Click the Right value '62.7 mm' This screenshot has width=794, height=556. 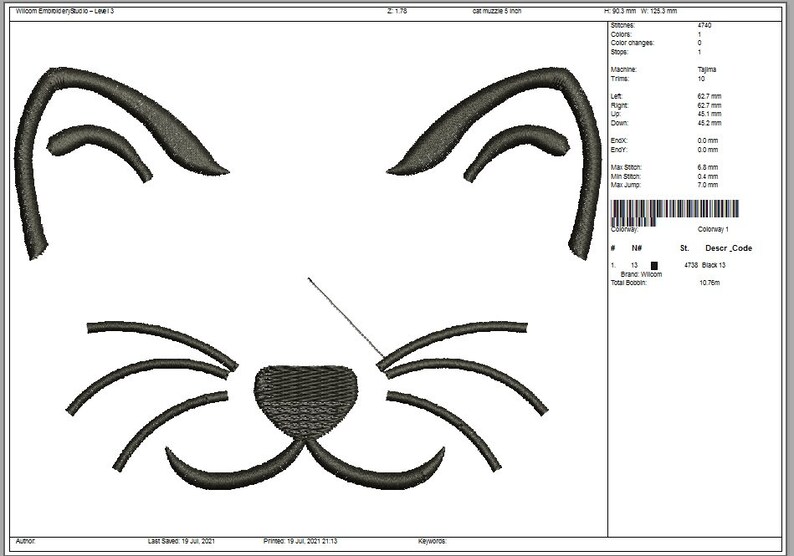(x=709, y=105)
